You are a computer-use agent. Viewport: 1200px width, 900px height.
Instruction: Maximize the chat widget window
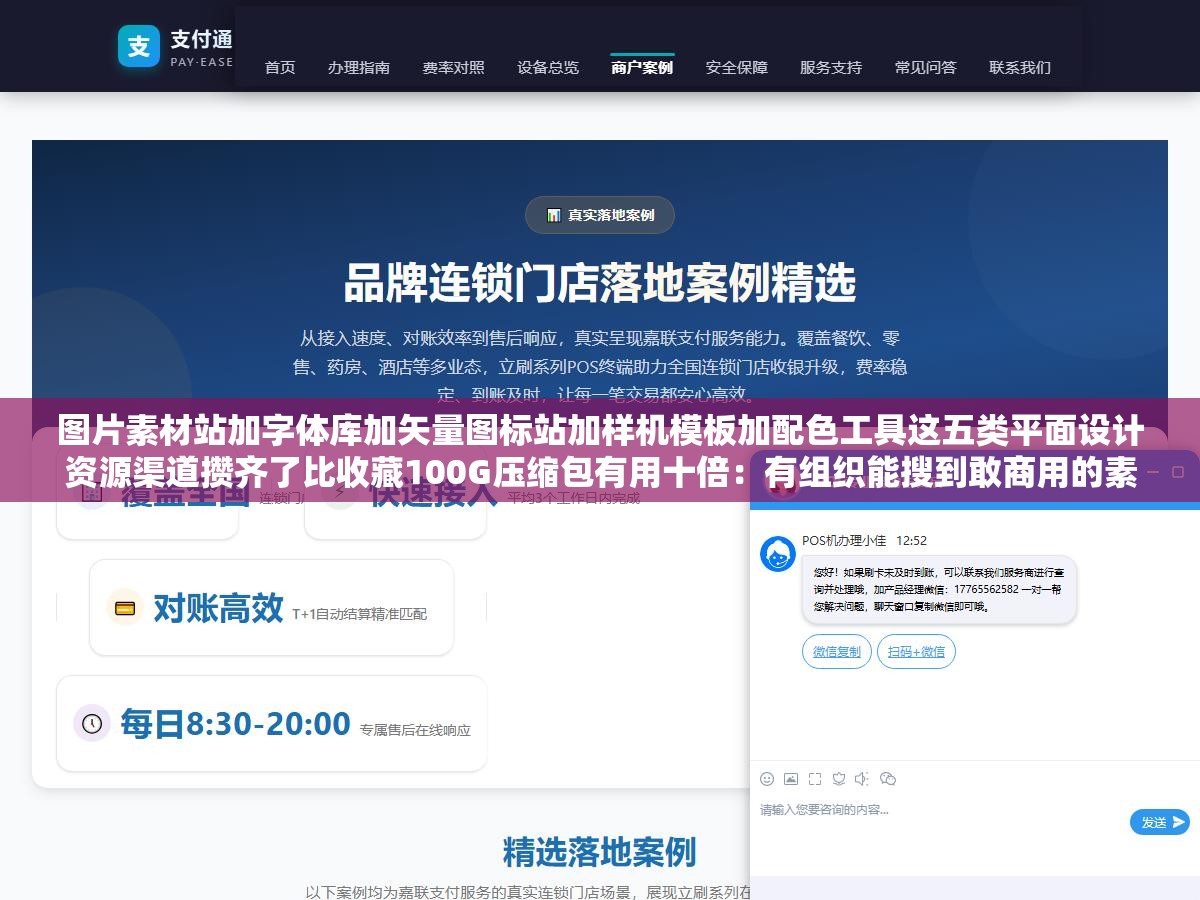pyautogui.click(x=1177, y=470)
